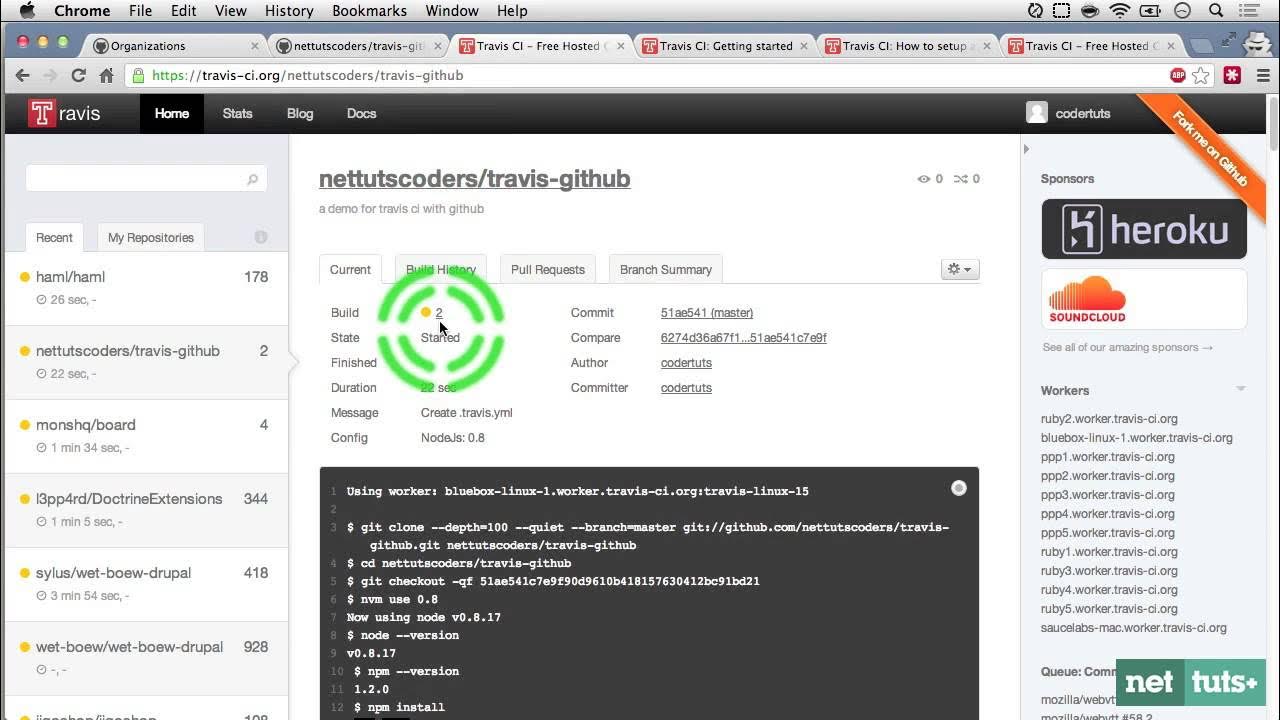
Task: Open the Bookmarks menu
Action: (x=369, y=11)
